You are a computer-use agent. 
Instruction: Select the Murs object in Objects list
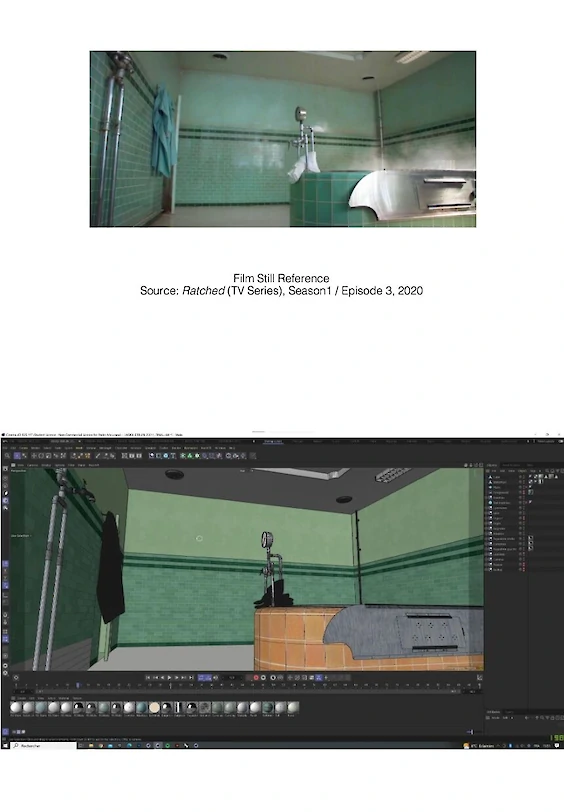(497, 487)
